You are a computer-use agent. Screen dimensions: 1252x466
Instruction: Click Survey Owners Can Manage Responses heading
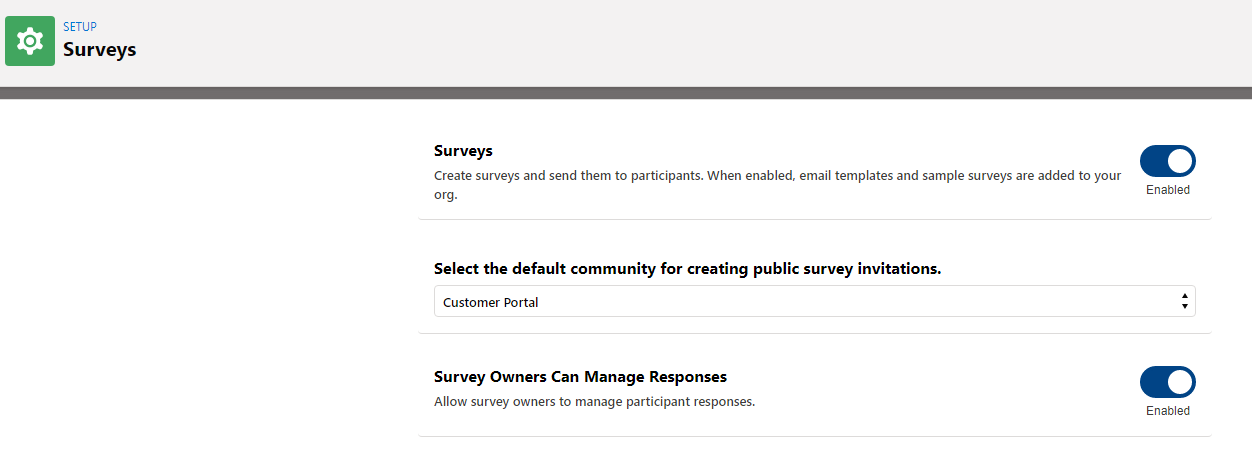point(580,377)
